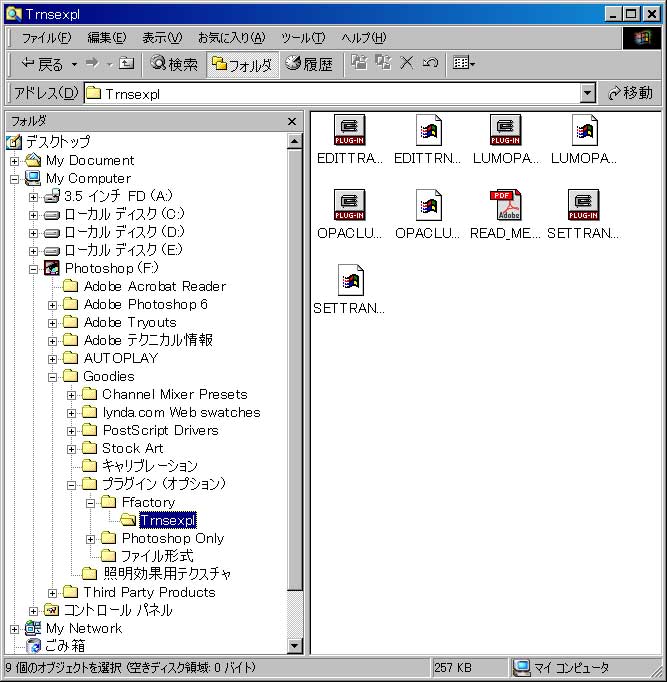Screen dimensions: 667x682
Task: Select the ごみ箱 recycle bin item
Action: (x=65, y=646)
